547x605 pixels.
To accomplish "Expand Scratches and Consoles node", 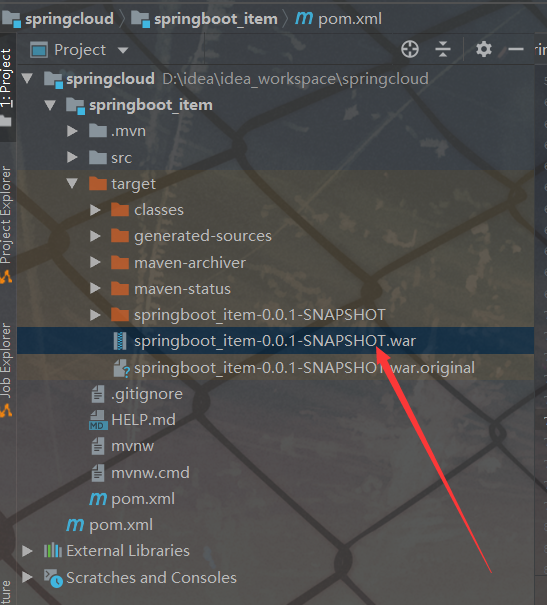I will pyautogui.click(x=27, y=577).
